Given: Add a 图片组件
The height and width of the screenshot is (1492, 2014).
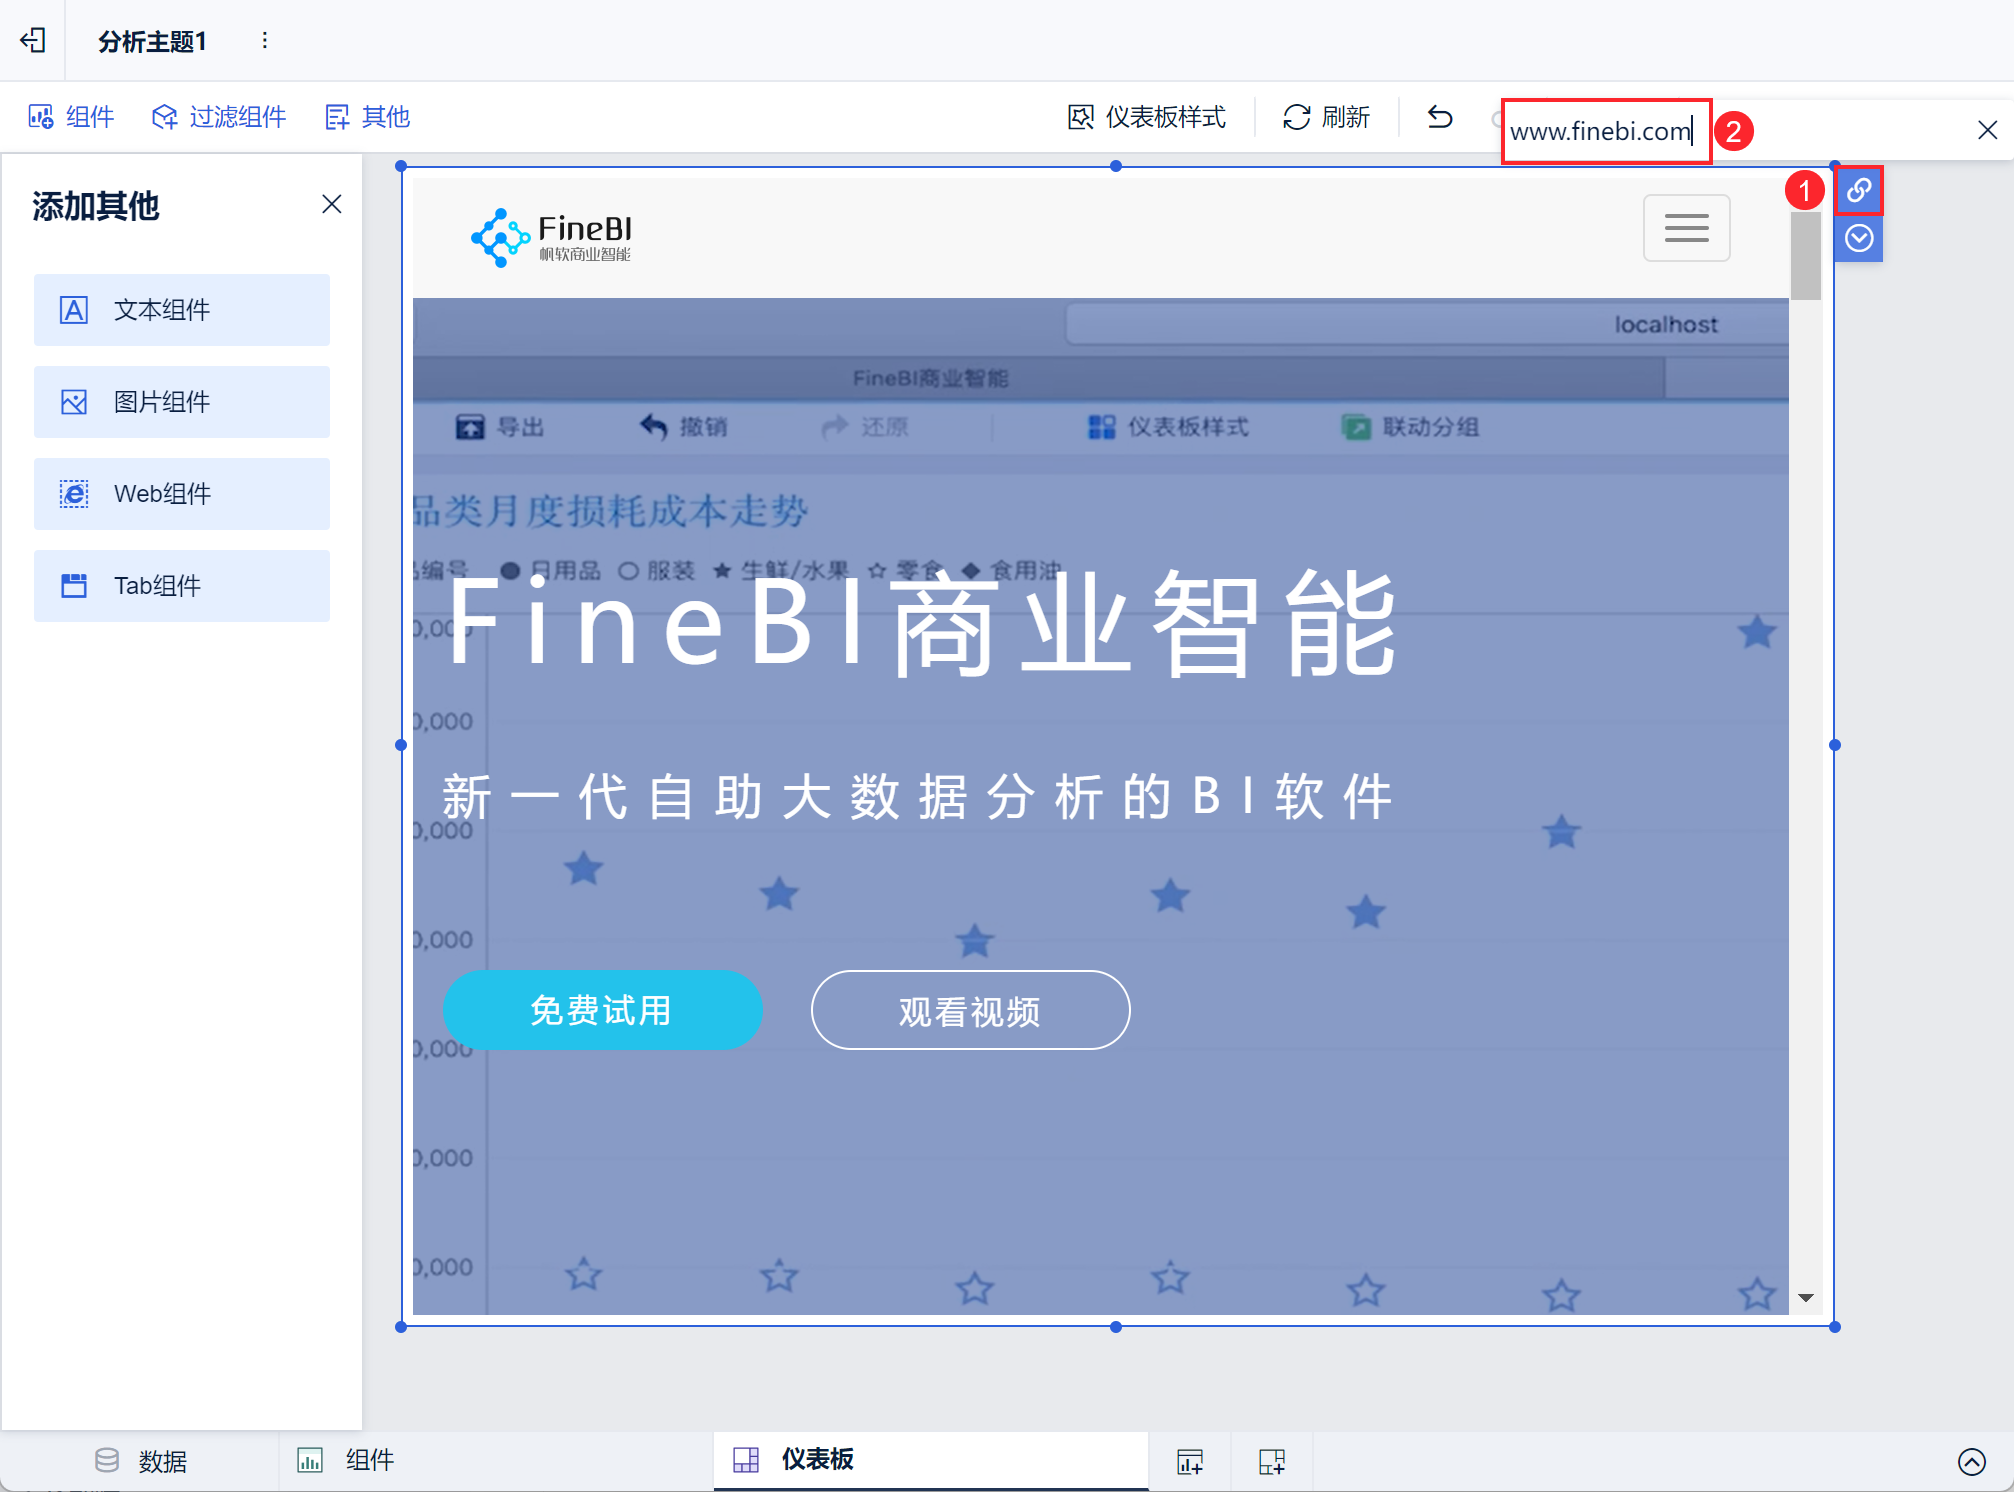Looking at the screenshot, I should [x=182, y=402].
